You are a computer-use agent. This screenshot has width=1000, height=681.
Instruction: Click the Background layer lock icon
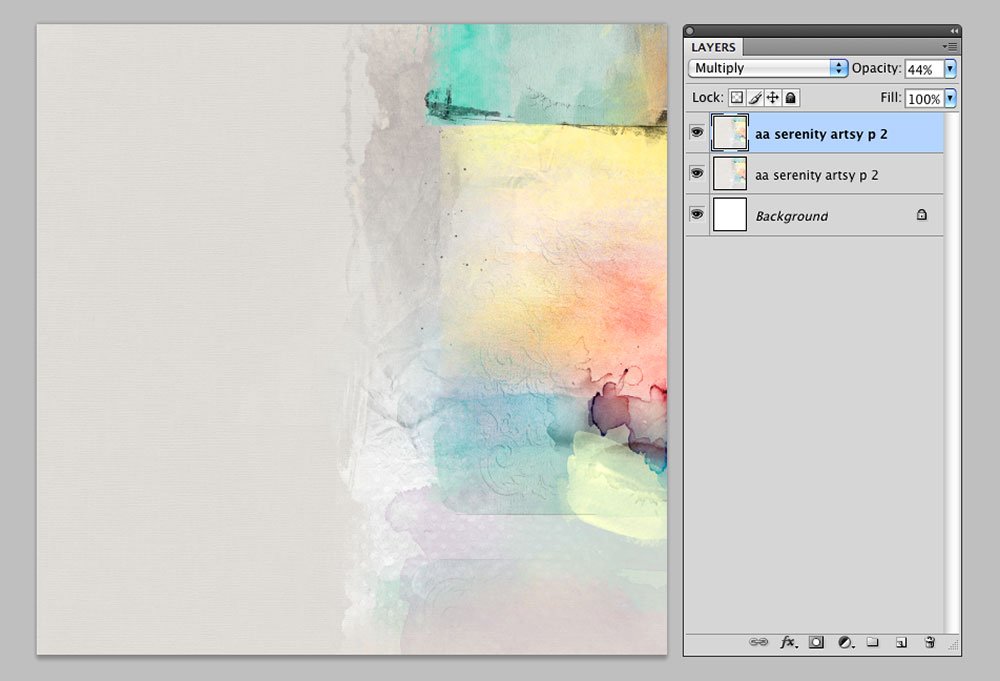pyautogui.click(x=922, y=214)
